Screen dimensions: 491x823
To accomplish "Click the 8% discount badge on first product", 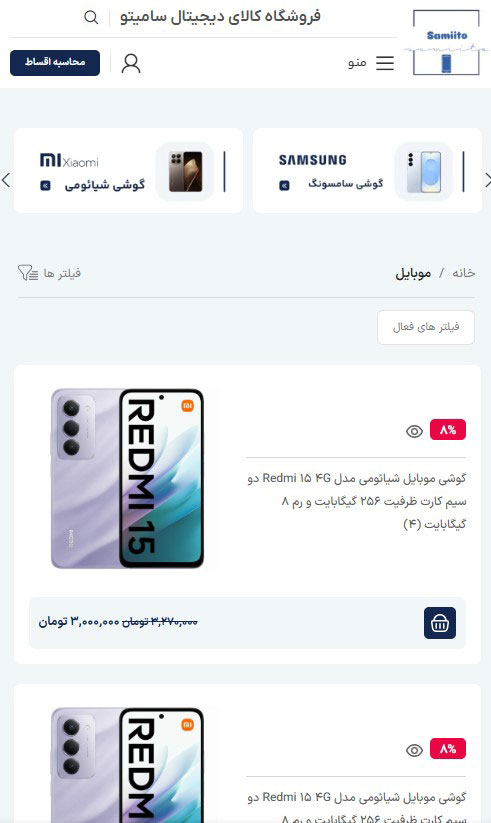I will [x=448, y=430].
